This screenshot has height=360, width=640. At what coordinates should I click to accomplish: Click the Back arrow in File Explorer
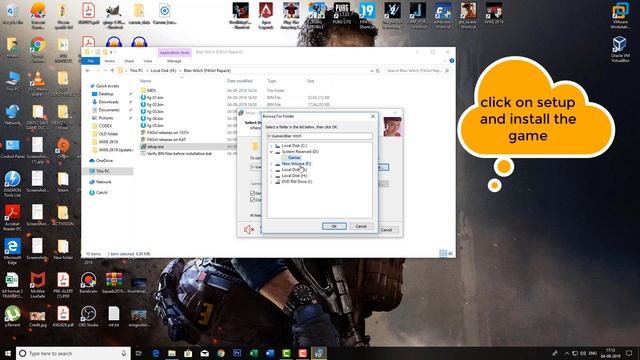(88, 71)
